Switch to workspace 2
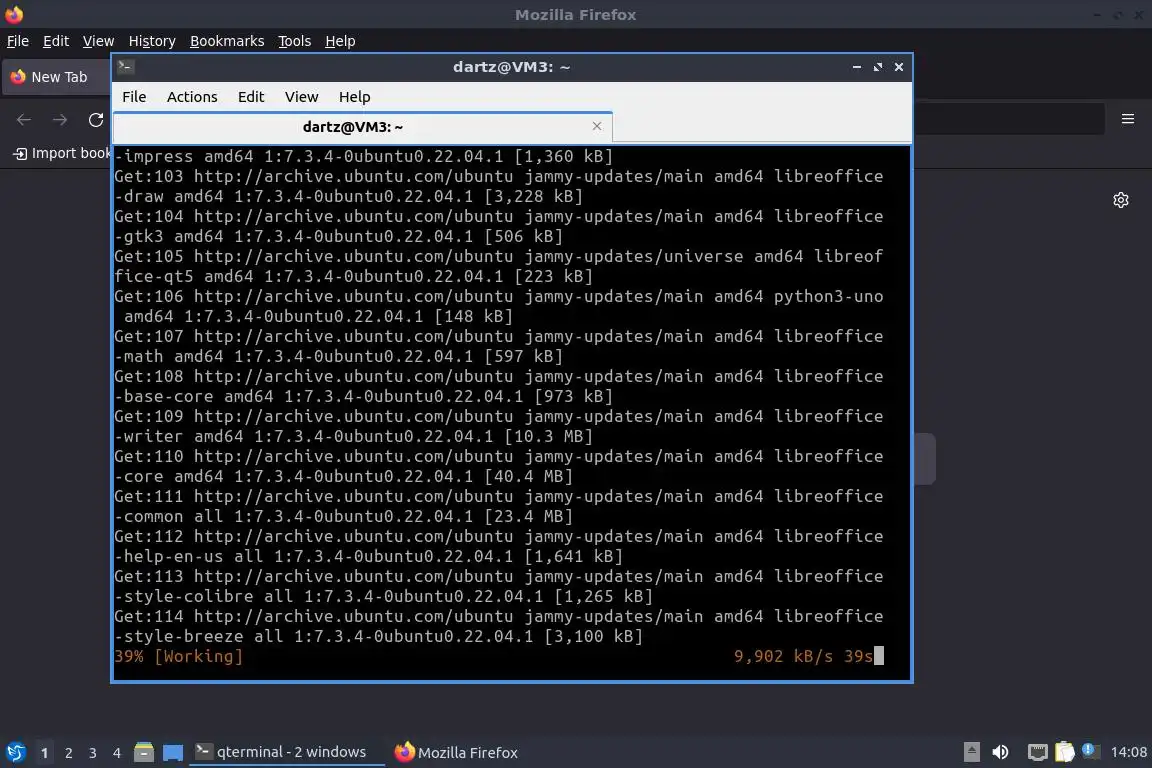 [x=68, y=753]
